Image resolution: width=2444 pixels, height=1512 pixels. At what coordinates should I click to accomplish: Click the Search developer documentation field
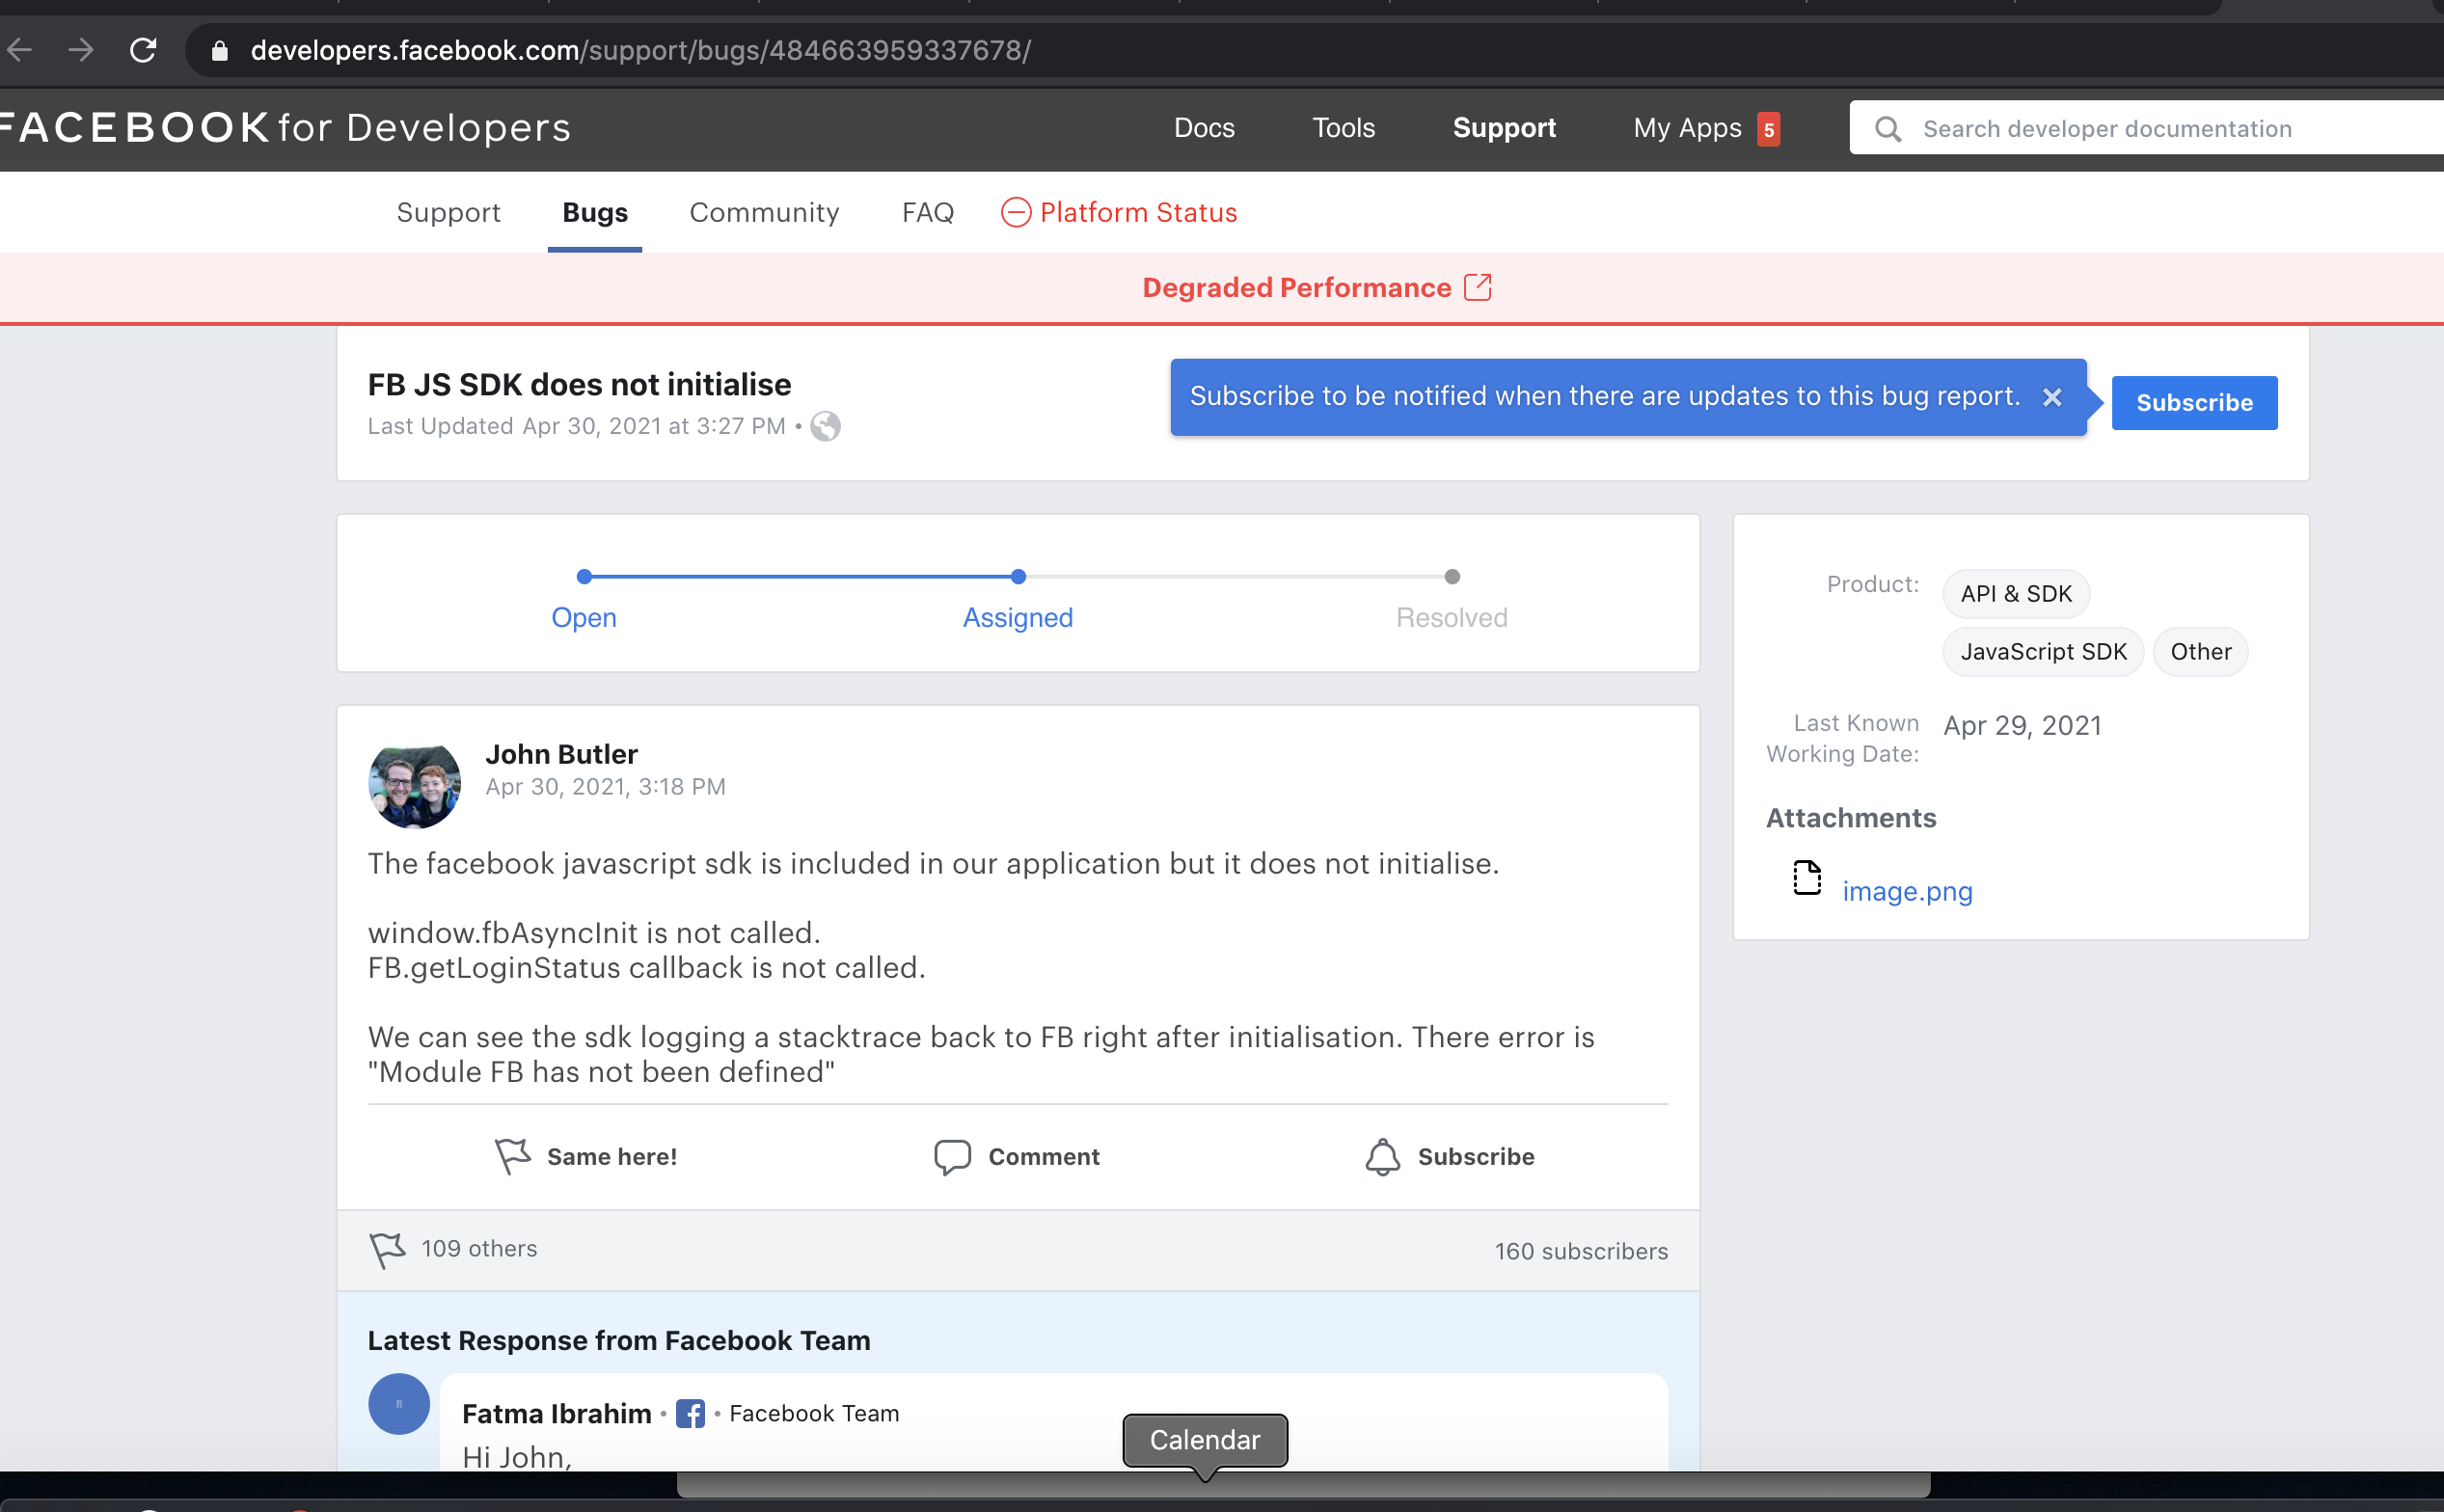pos(2150,129)
